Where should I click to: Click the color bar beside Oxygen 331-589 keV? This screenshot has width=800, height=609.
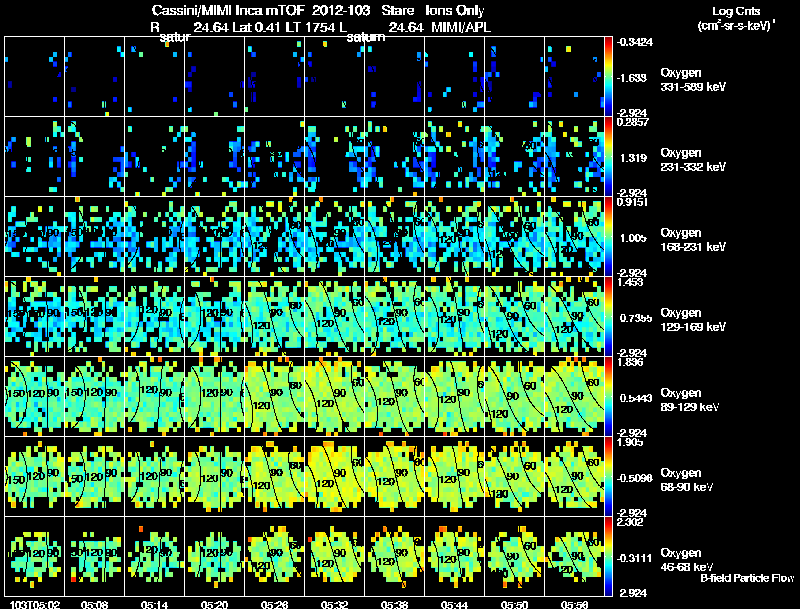pyautogui.click(x=608, y=77)
